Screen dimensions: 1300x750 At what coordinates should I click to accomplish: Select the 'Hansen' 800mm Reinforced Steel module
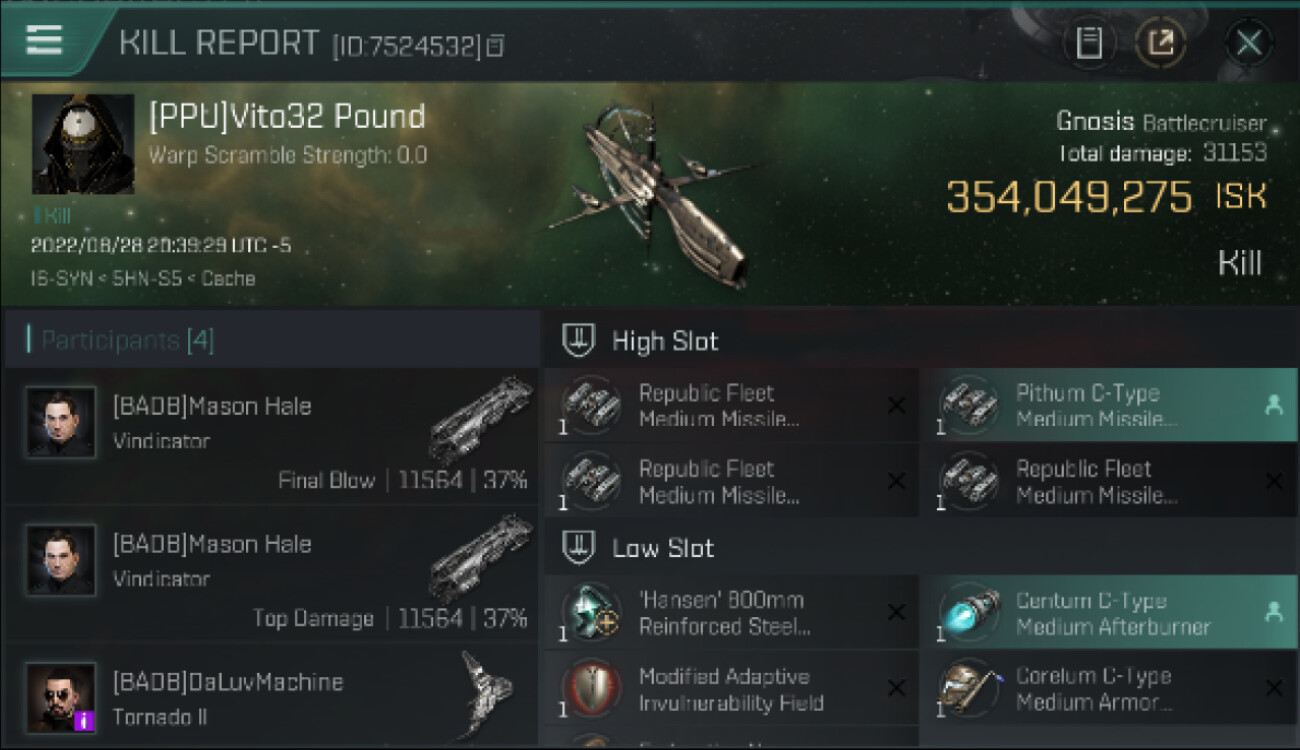pos(731,613)
